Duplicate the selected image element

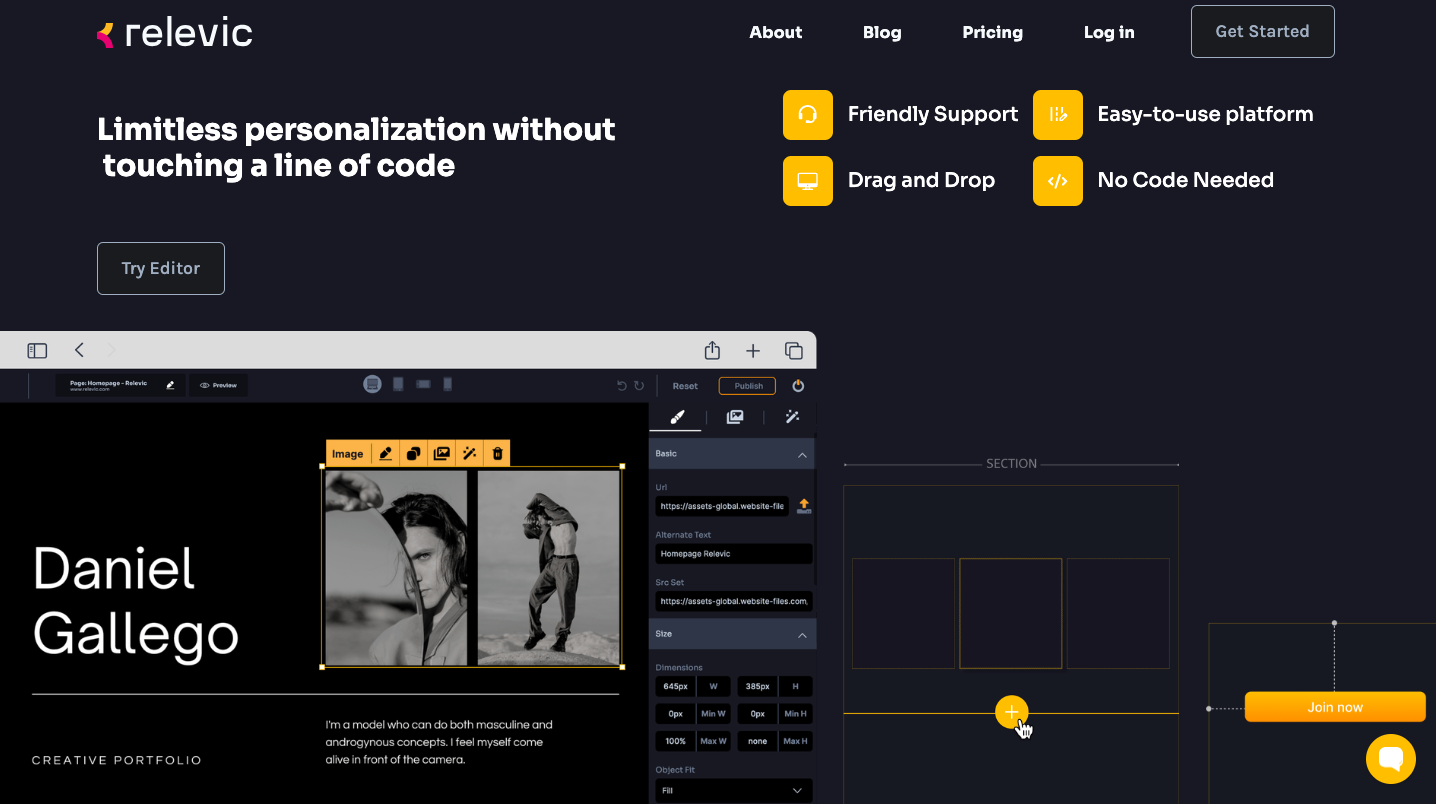(413, 453)
